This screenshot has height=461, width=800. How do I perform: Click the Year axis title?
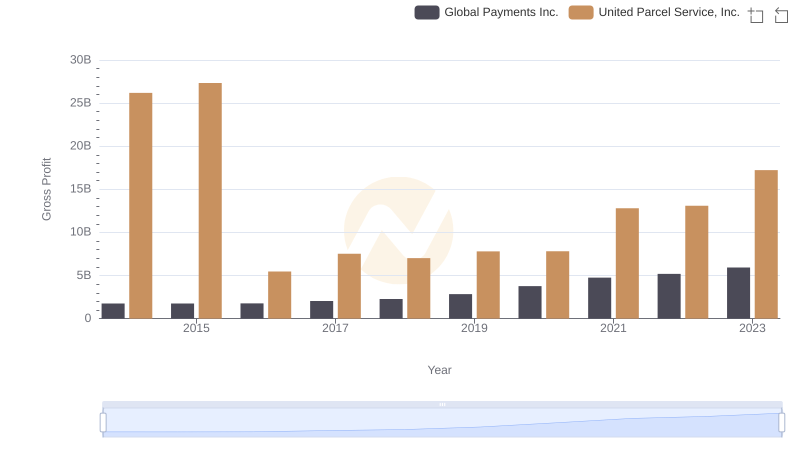pyautogui.click(x=439, y=370)
